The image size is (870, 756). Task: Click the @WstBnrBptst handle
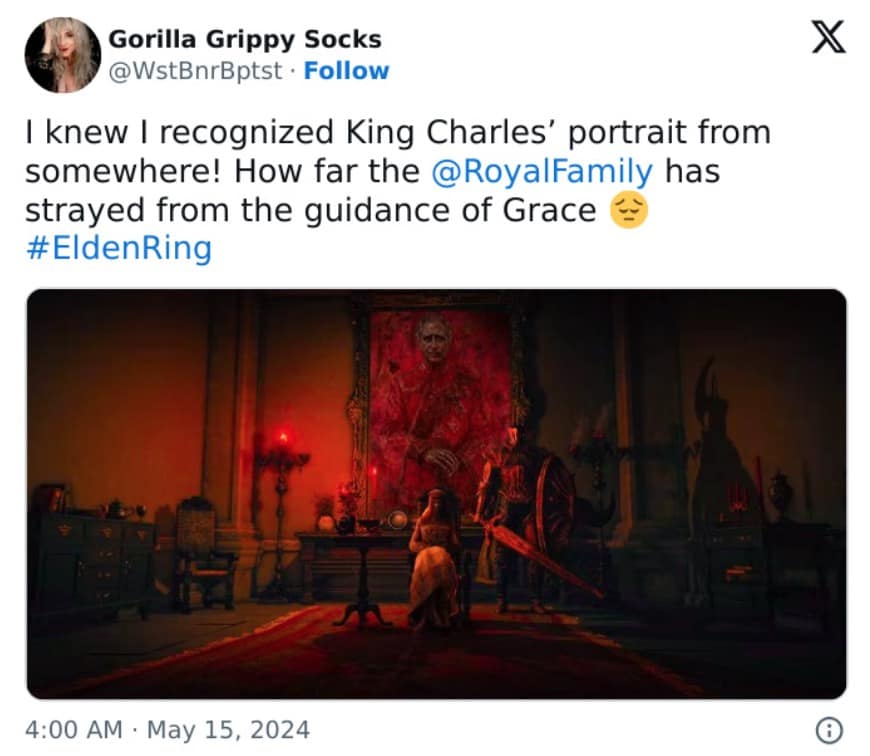click(x=198, y=71)
